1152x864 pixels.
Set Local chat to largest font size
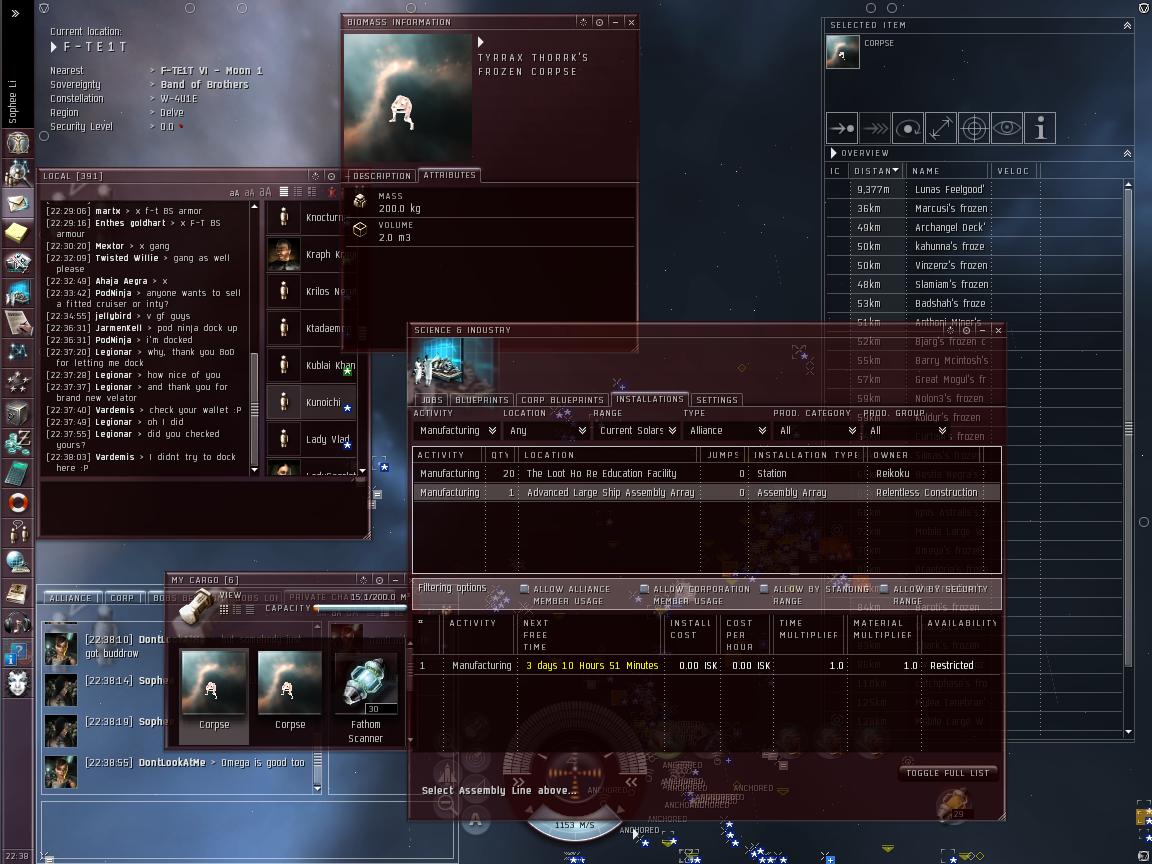(265, 192)
